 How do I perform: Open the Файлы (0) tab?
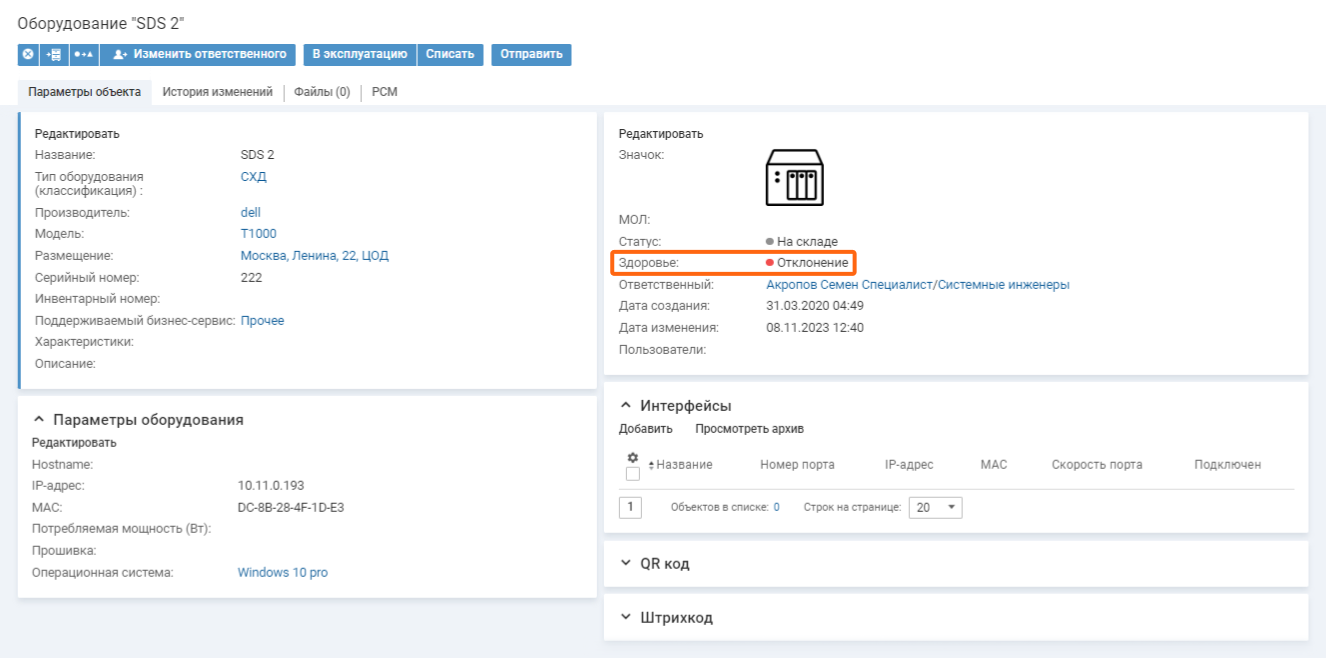click(322, 92)
